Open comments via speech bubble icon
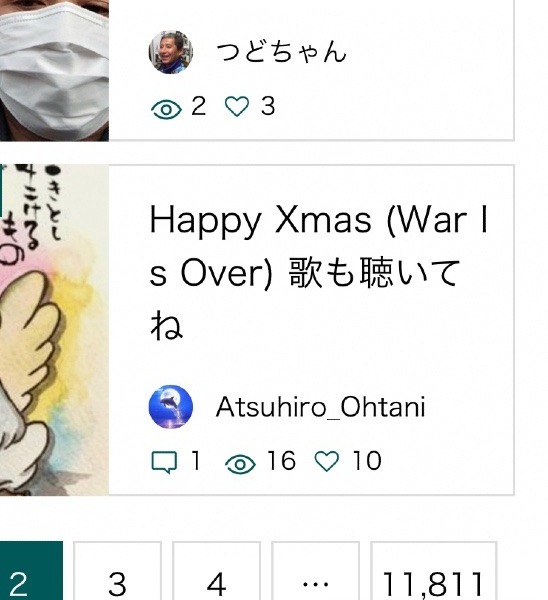The width and height of the screenshot is (548, 600). coord(164,462)
